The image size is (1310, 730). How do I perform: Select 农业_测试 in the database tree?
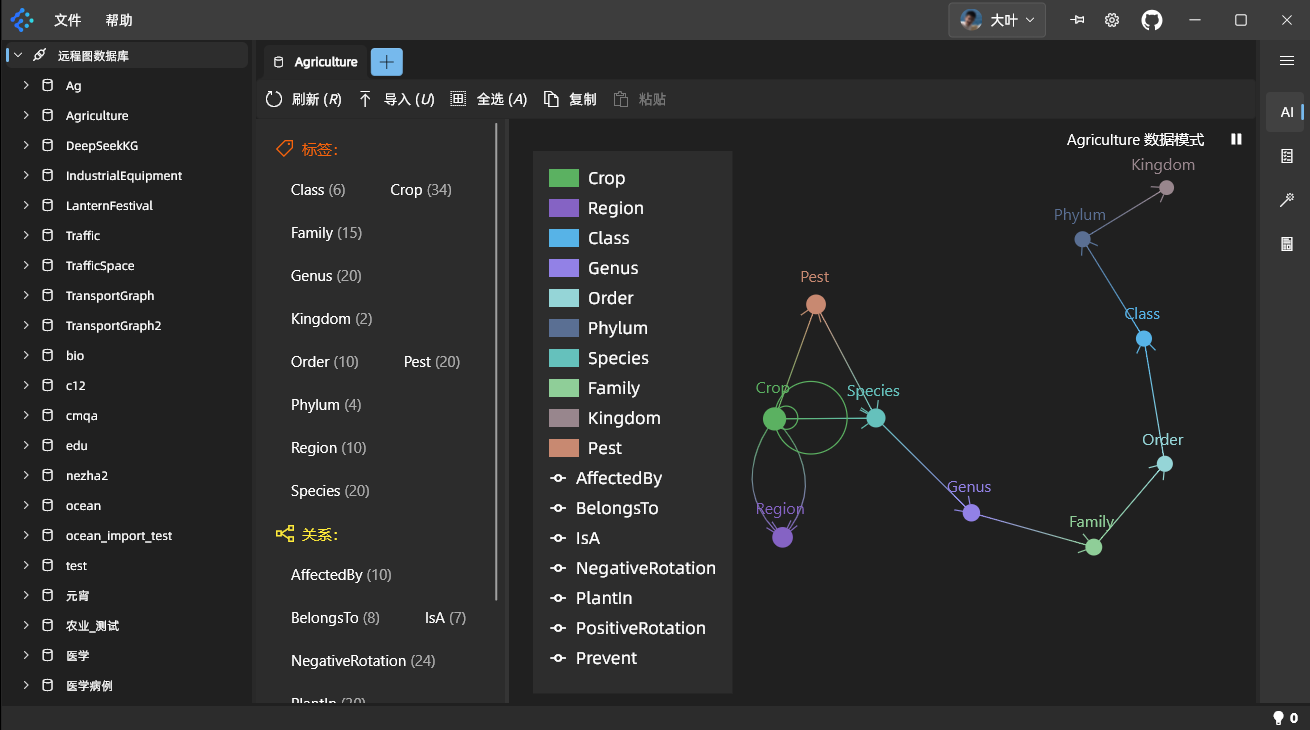pos(92,625)
